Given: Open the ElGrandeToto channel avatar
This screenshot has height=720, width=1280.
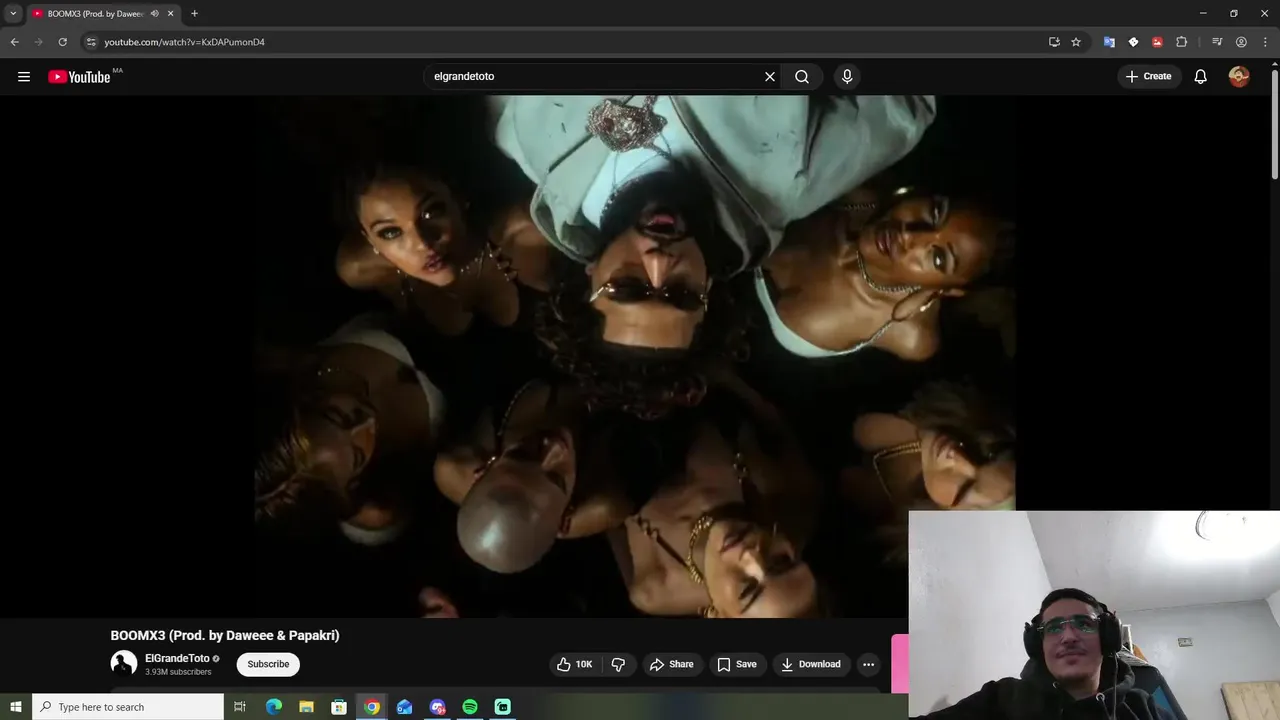Looking at the screenshot, I should 124,664.
